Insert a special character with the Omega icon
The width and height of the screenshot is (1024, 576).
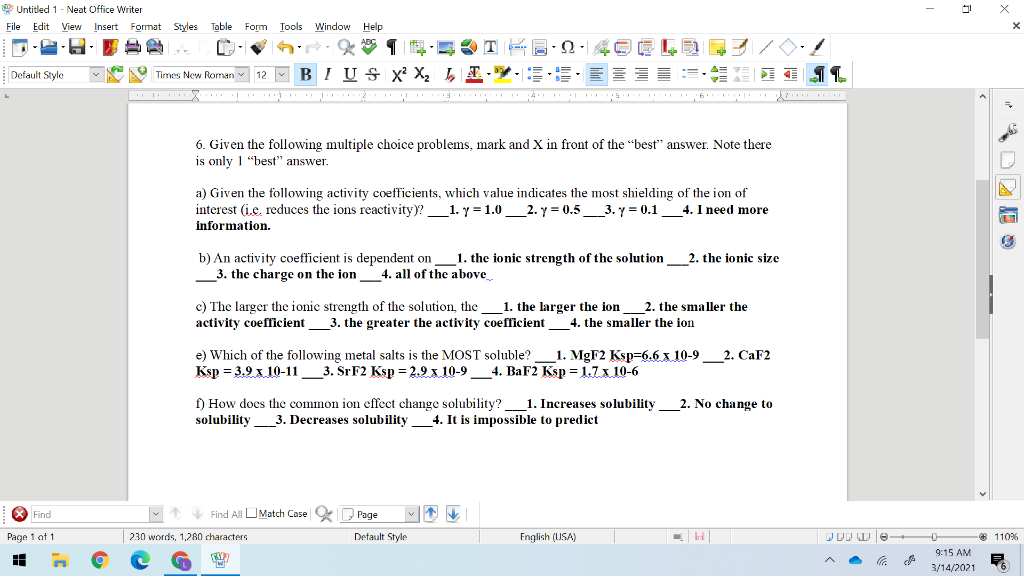567,47
